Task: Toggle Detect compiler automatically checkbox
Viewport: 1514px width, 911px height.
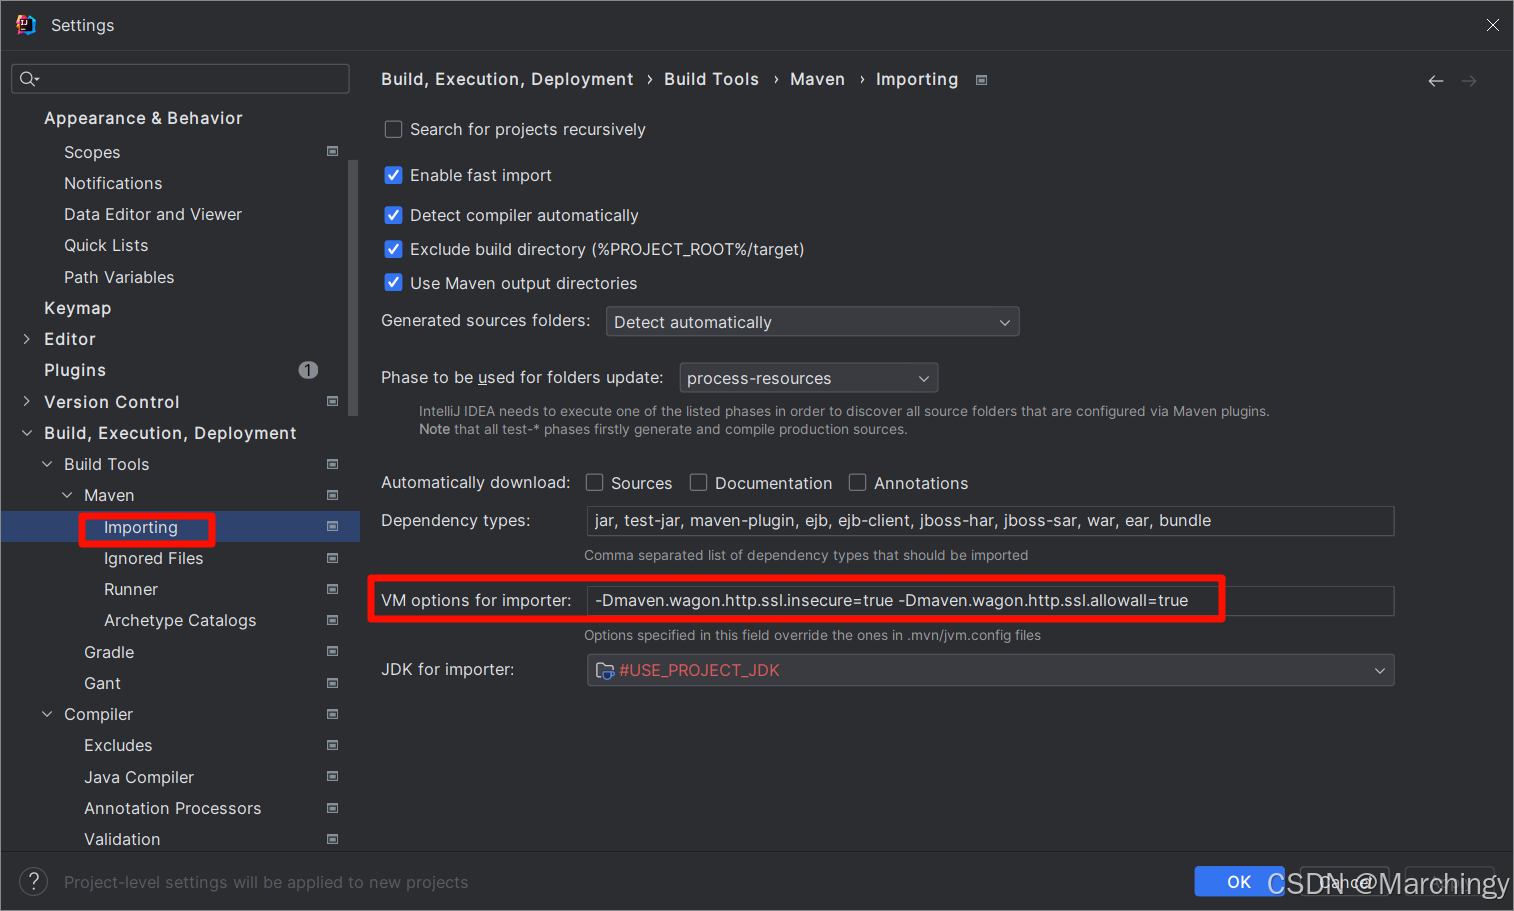Action: [394, 215]
